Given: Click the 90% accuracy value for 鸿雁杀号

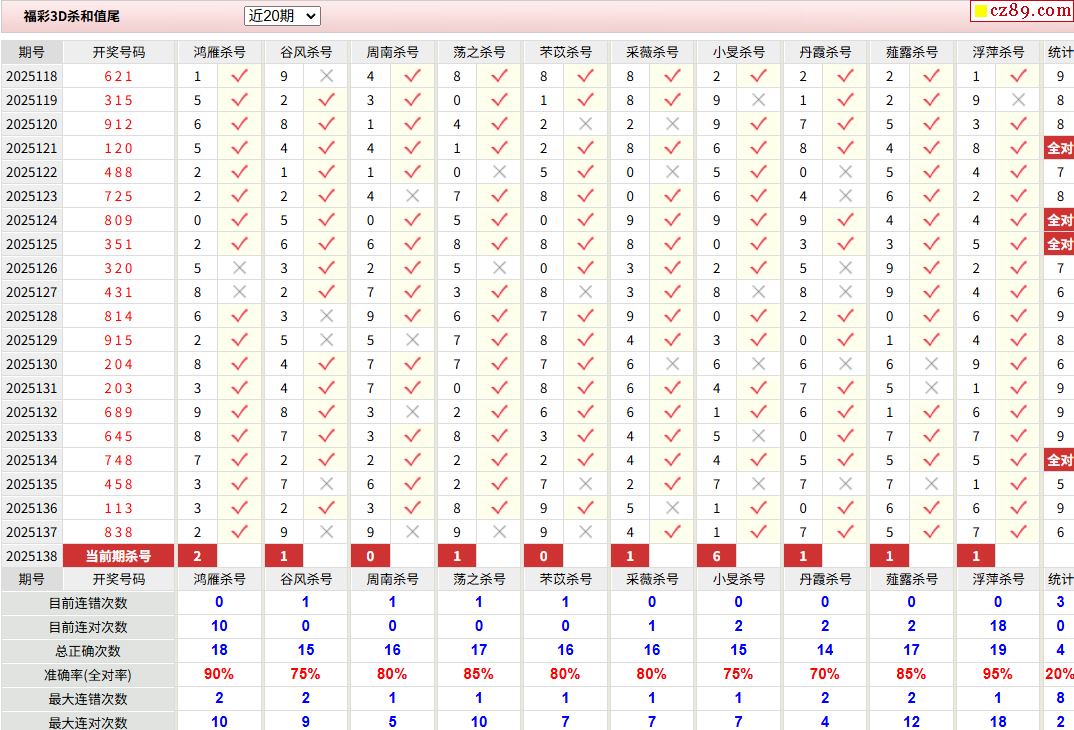Looking at the screenshot, I should click(x=218, y=674).
